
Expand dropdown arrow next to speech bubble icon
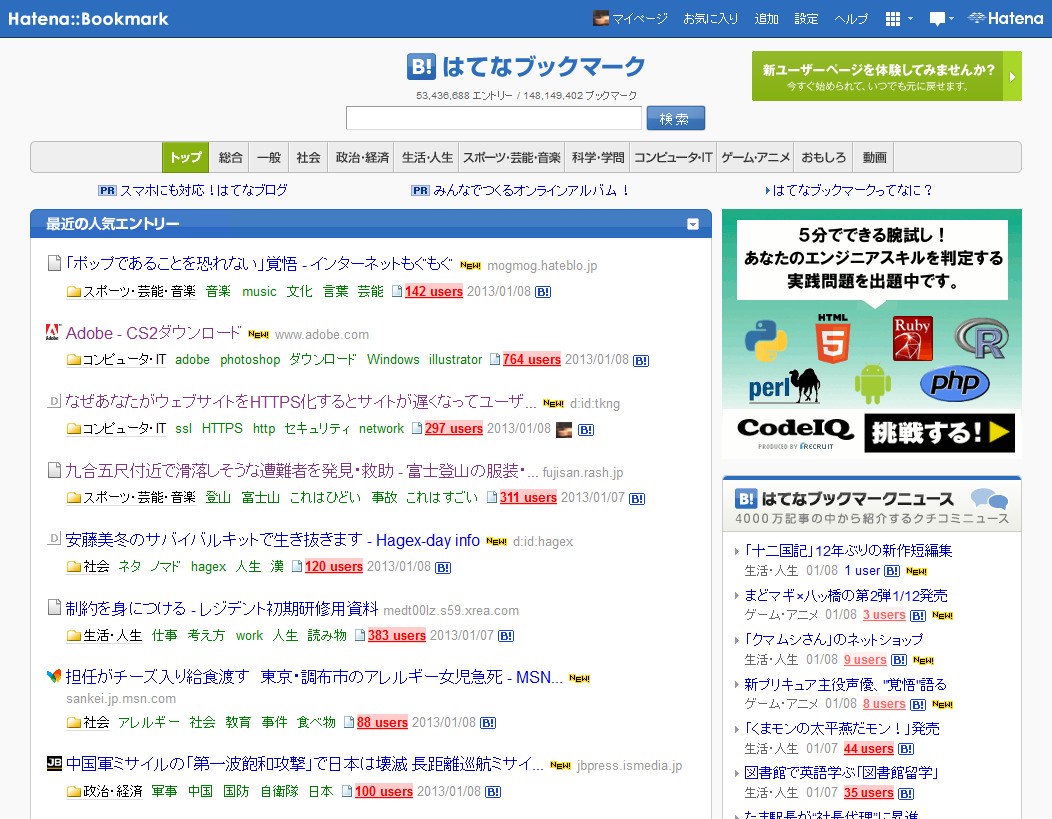pos(951,19)
